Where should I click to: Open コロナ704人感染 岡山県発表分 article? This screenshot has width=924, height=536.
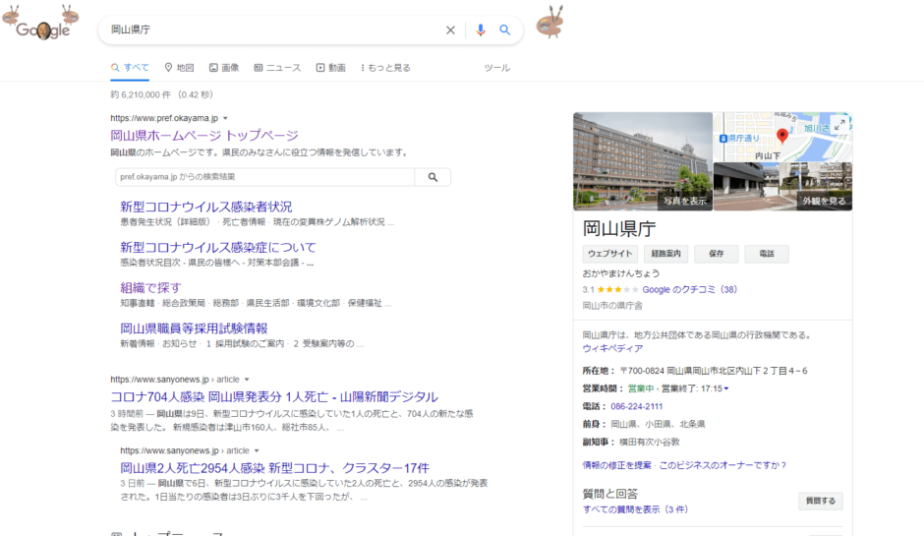tap(274, 397)
